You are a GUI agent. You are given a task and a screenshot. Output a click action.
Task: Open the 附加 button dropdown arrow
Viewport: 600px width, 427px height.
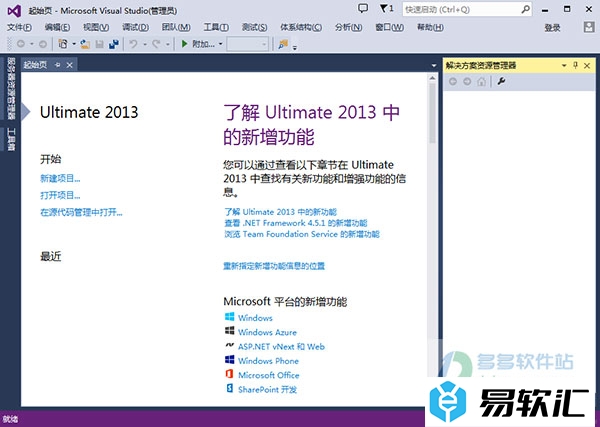coord(220,44)
